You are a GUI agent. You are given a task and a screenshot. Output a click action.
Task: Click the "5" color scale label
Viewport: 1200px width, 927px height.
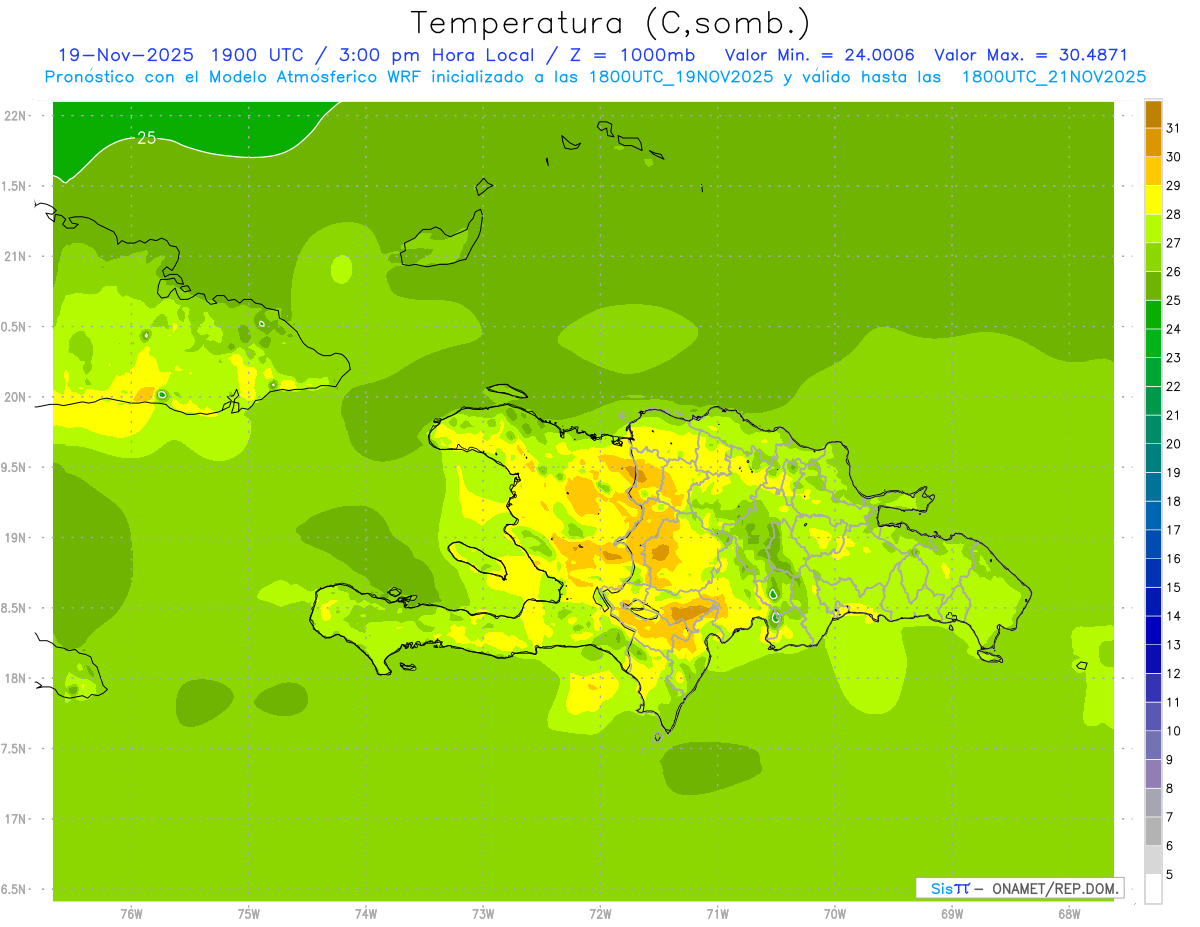tap(1170, 875)
